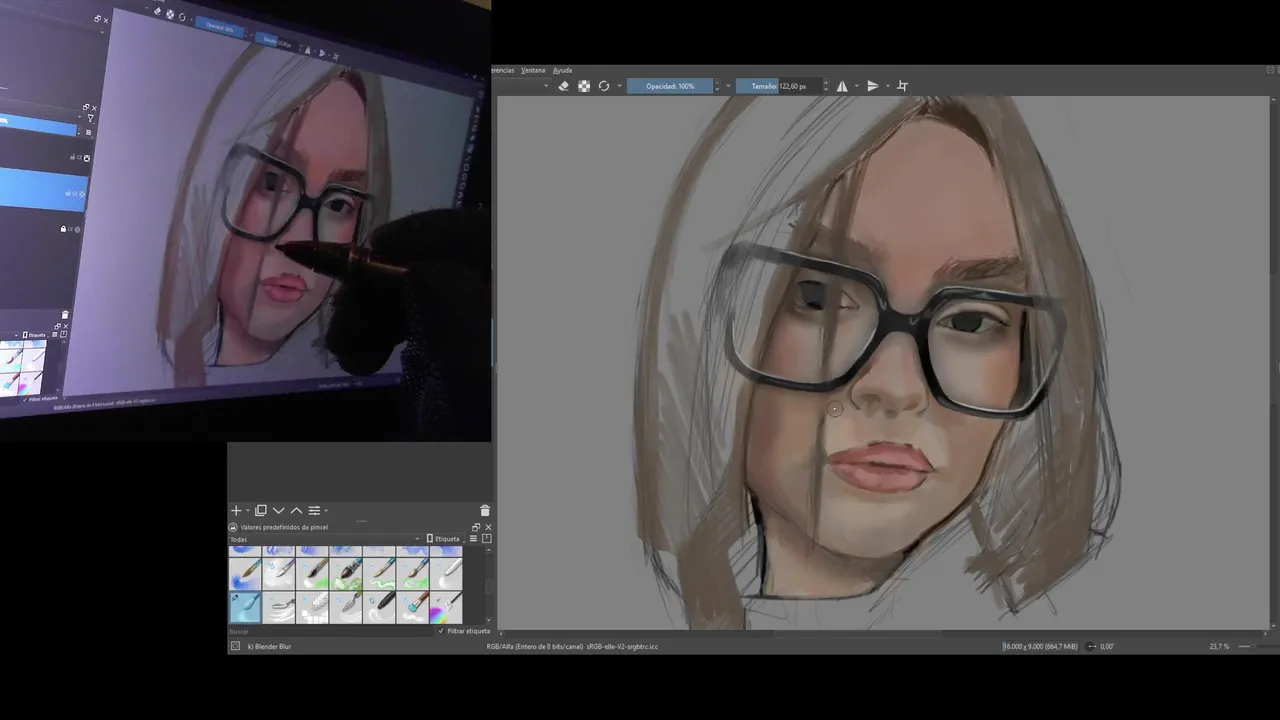The image size is (1280, 720).
Task: Open dropdown arrow beside reload preset icon
Action: tap(619, 86)
